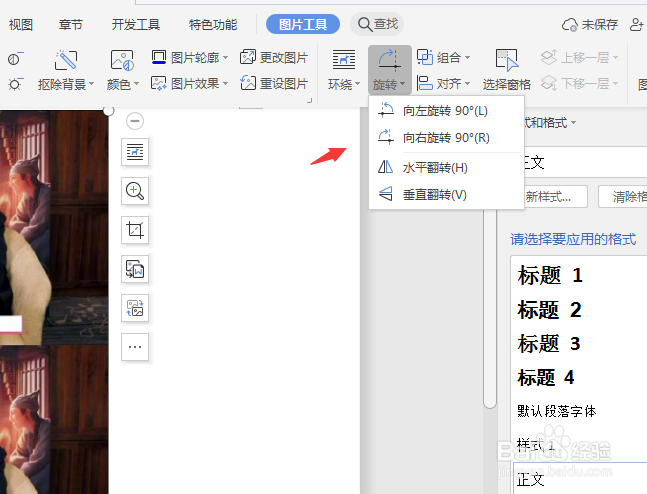Image resolution: width=647 pixels, height=494 pixels.
Task: Switch to the 特色功能 tab
Action: click(213, 25)
